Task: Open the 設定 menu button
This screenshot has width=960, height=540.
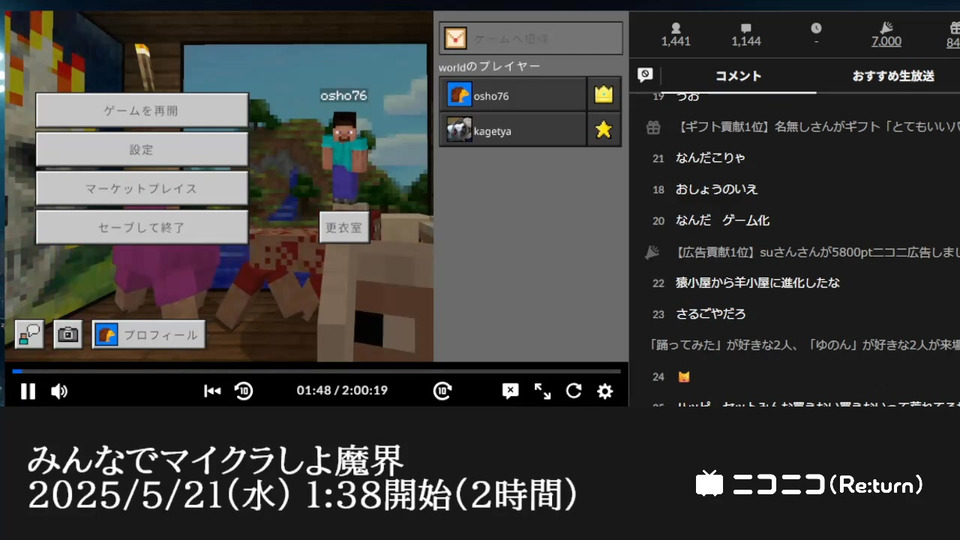Action: tap(141, 149)
